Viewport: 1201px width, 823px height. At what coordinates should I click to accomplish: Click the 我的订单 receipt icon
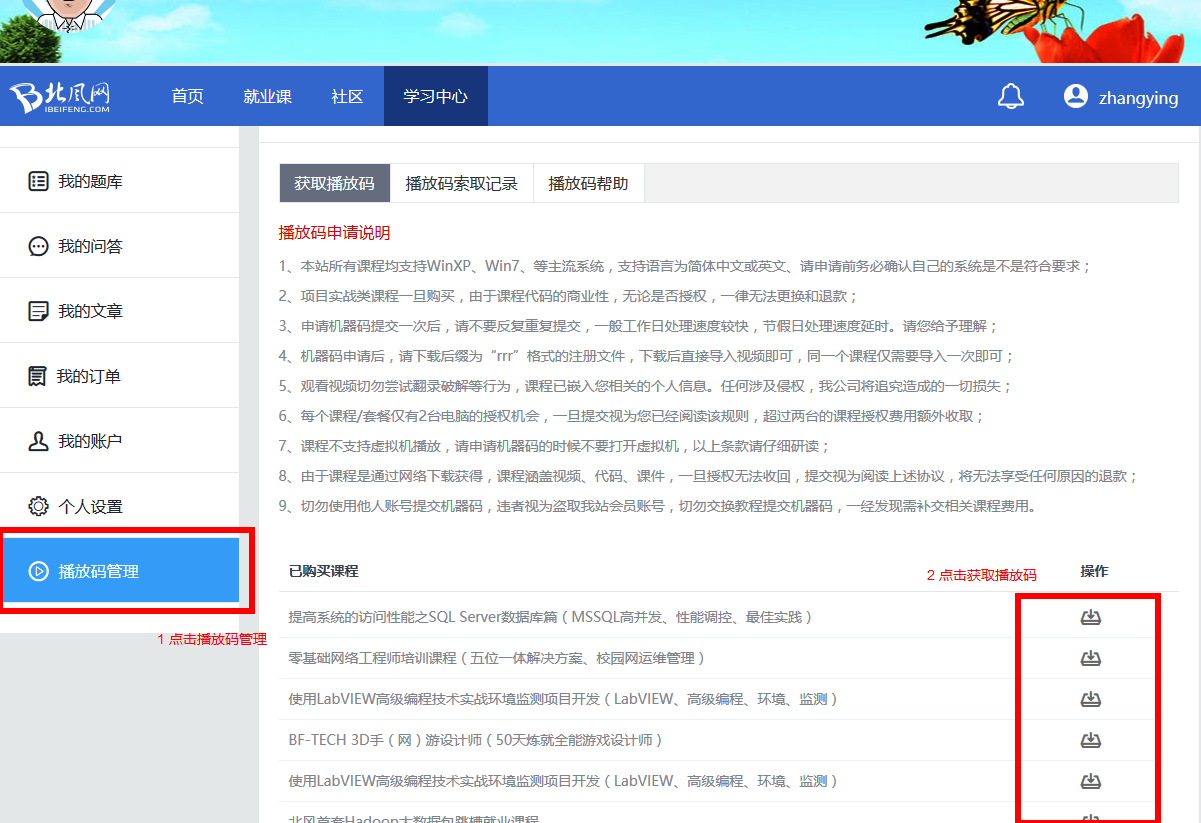tap(38, 376)
